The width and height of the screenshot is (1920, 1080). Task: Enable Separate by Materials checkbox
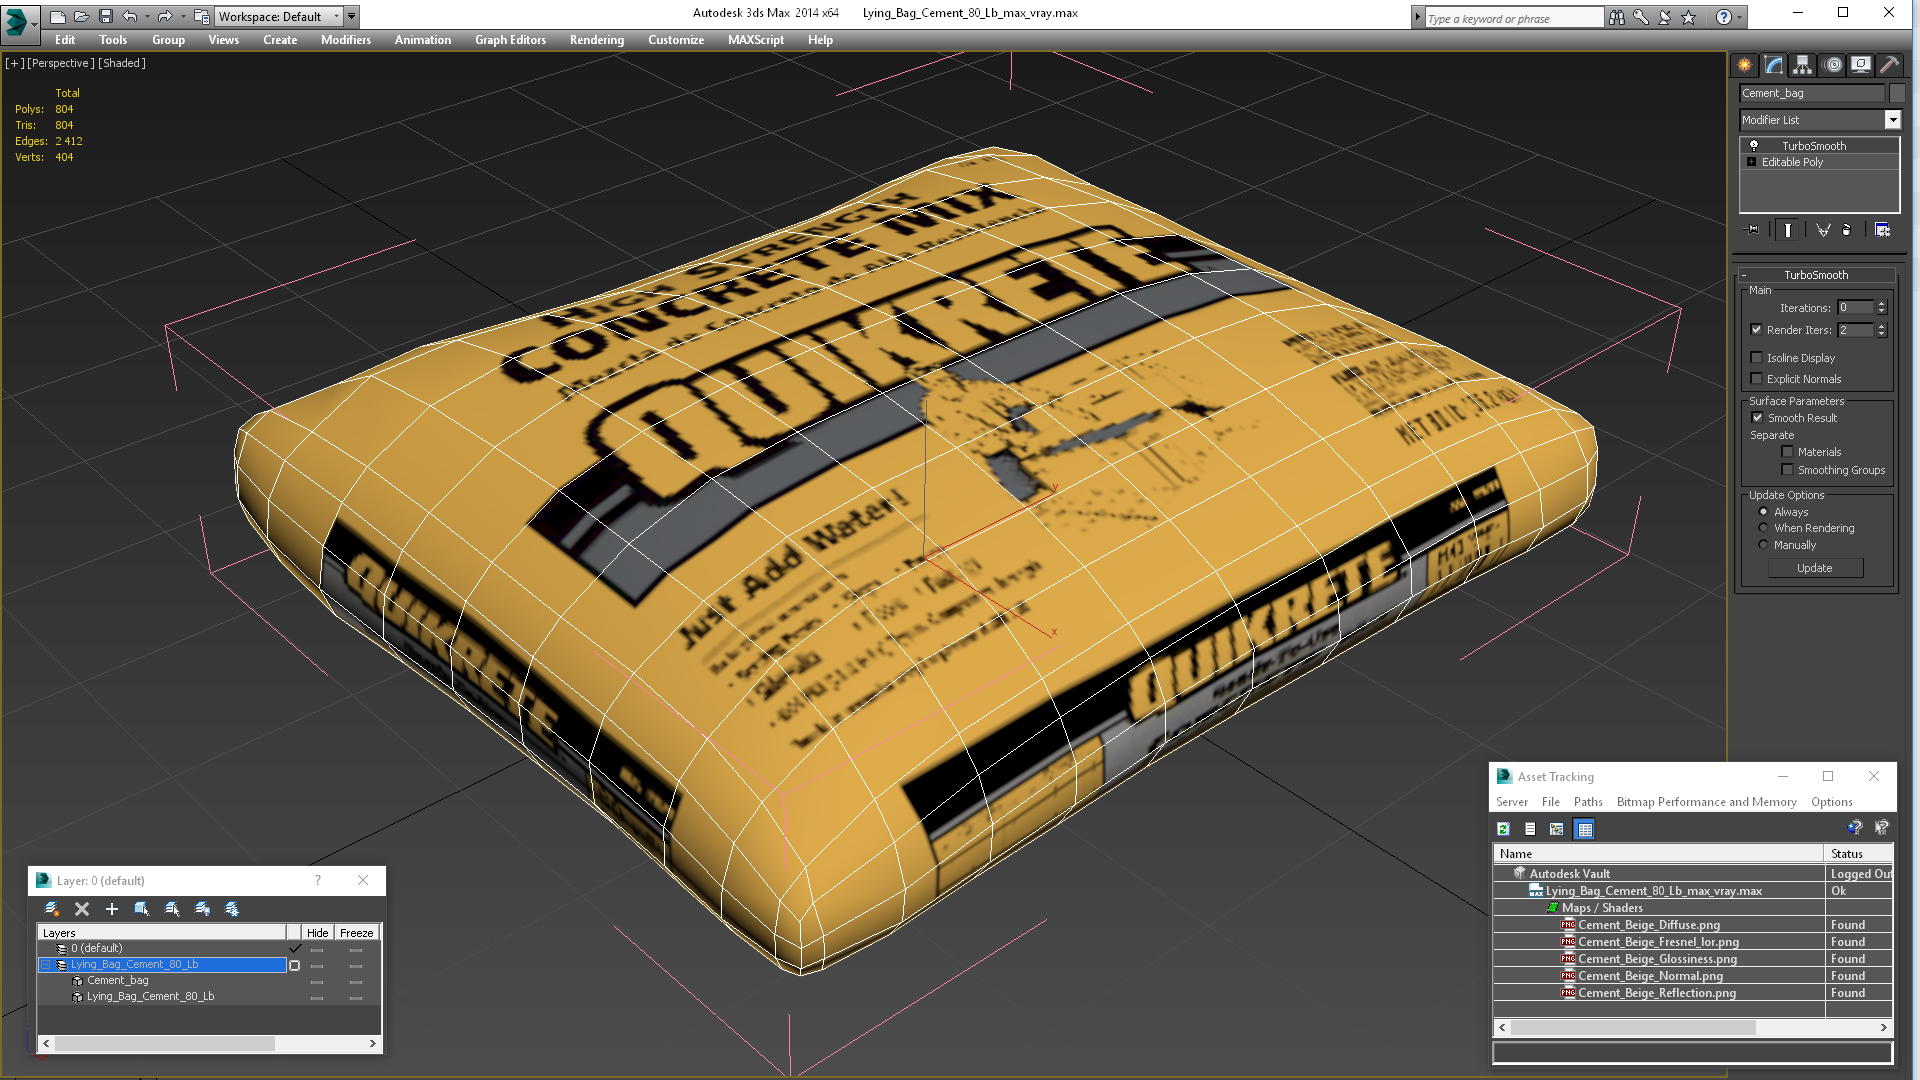pos(1788,452)
